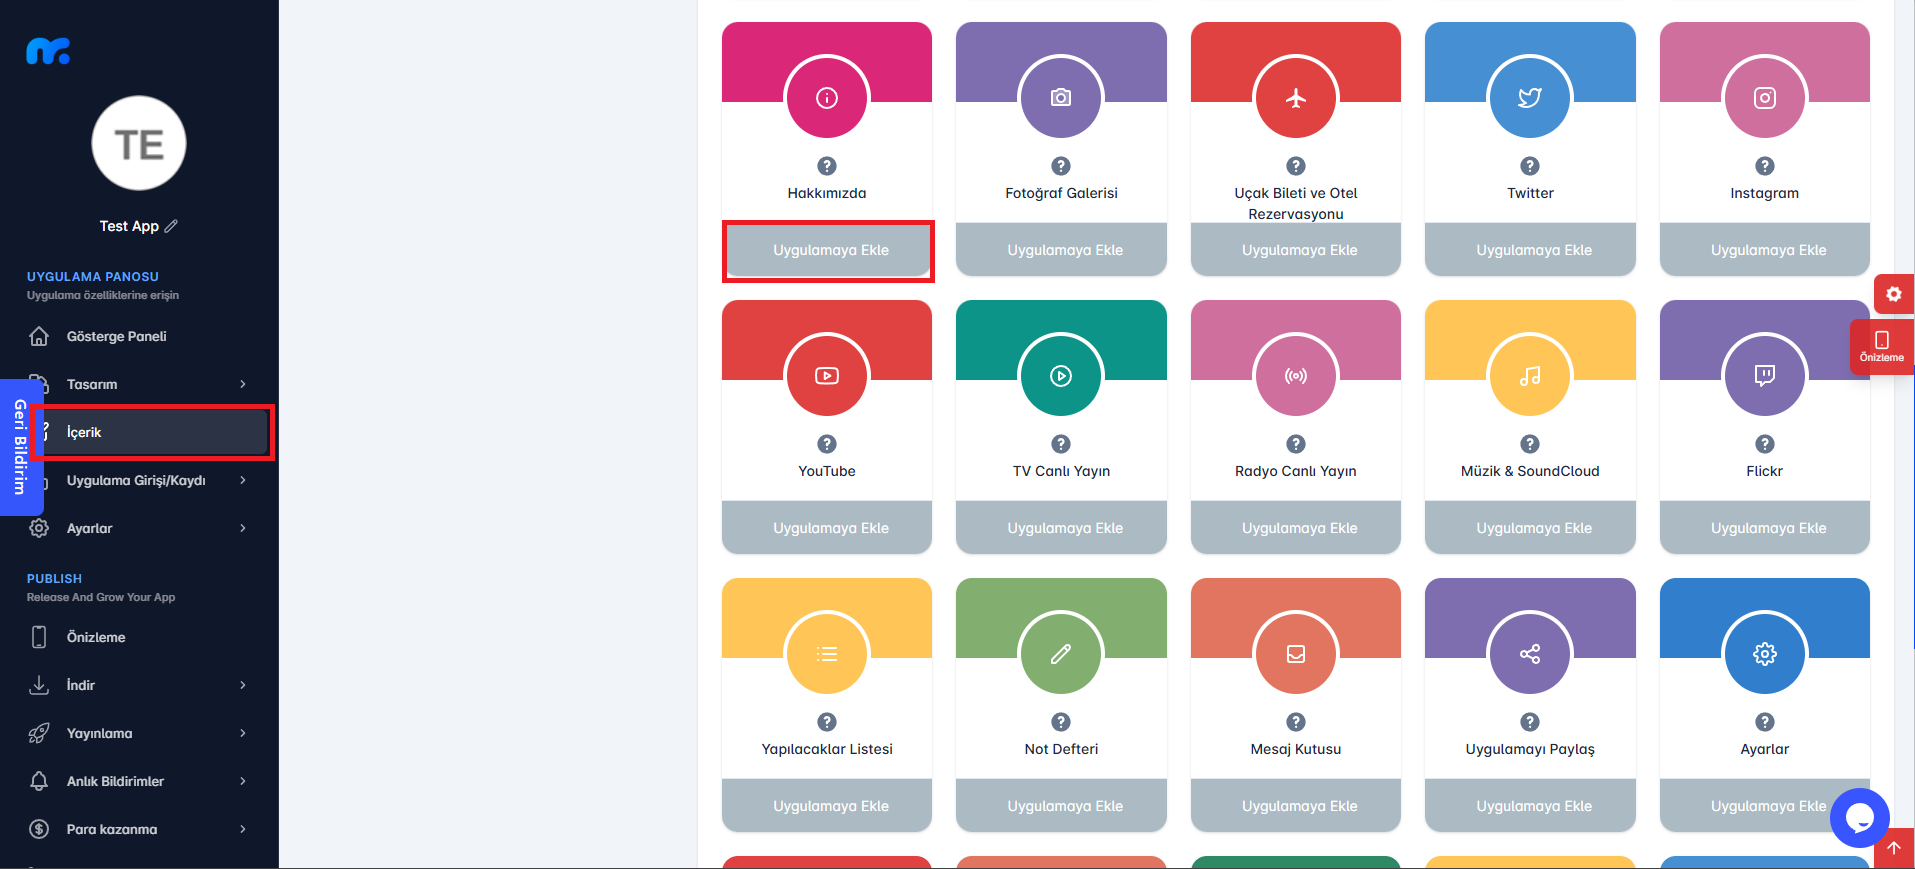Expand the sidebar Ayarlar chevron
The height and width of the screenshot is (869, 1915).
[243, 528]
